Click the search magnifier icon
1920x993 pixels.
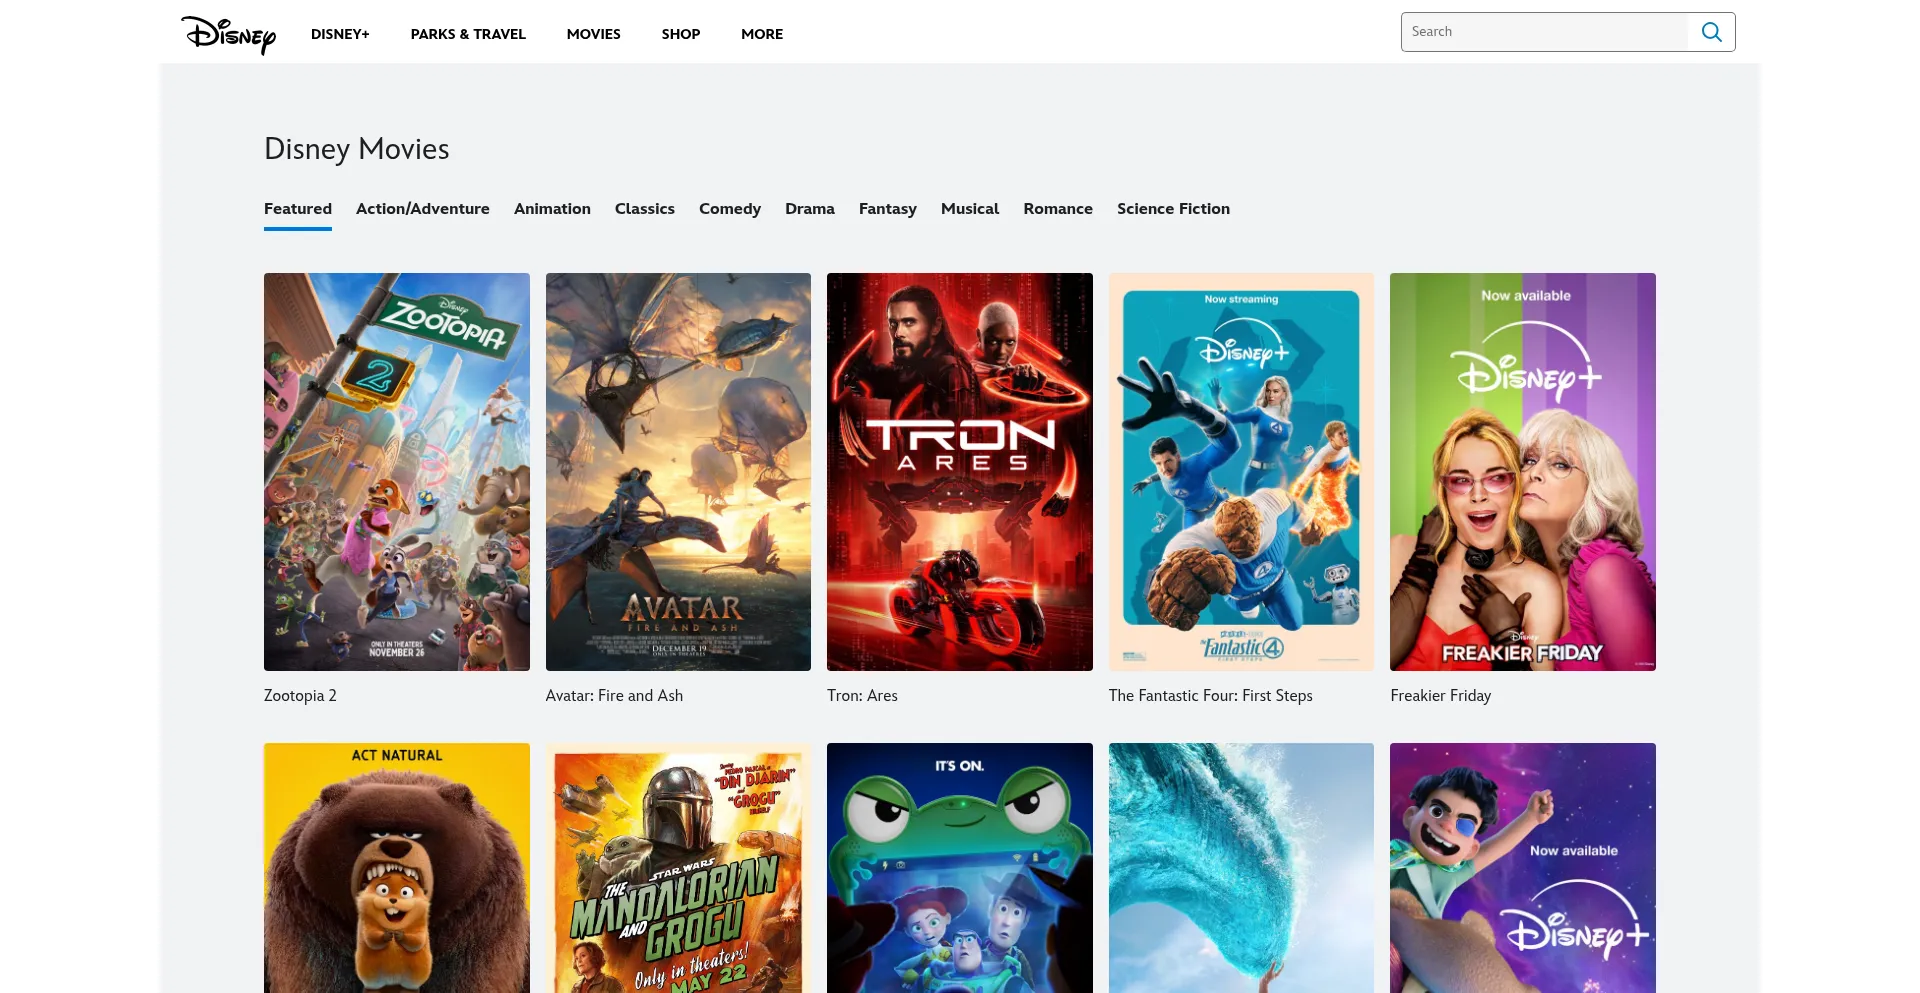coord(1711,32)
